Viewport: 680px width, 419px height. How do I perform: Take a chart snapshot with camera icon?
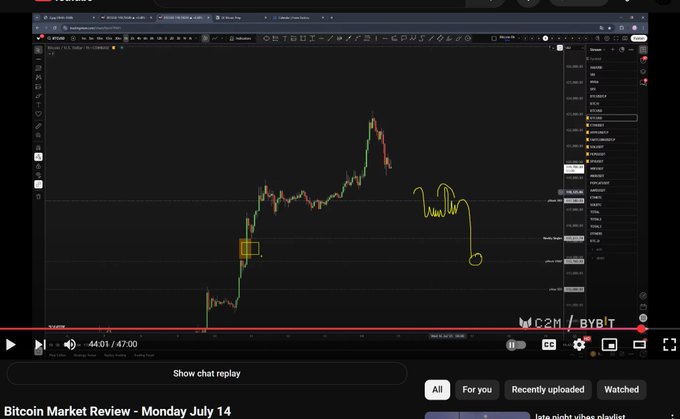[625, 38]
